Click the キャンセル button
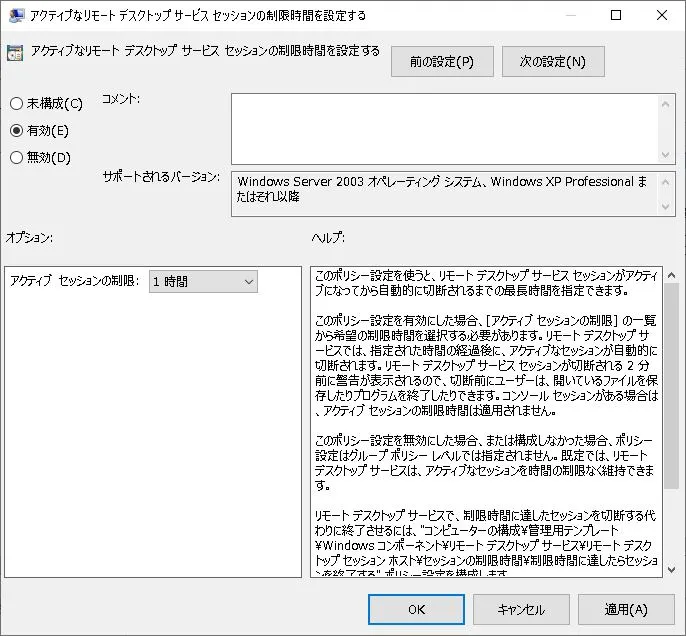The width and height of the screenshot is (686, 636). [x=521, y=609]
